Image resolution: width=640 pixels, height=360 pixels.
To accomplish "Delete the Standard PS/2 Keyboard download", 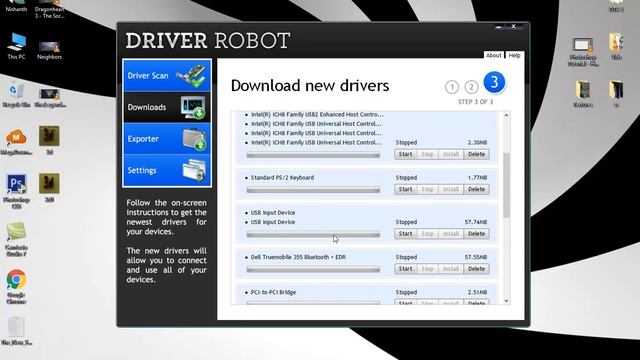I will [x=476, y=189].
